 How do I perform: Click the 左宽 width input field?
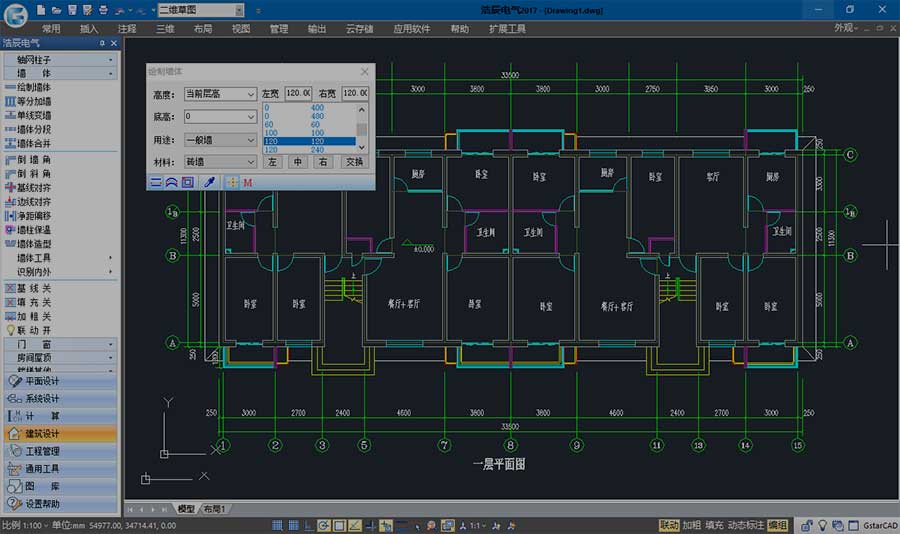pos(299,94)
